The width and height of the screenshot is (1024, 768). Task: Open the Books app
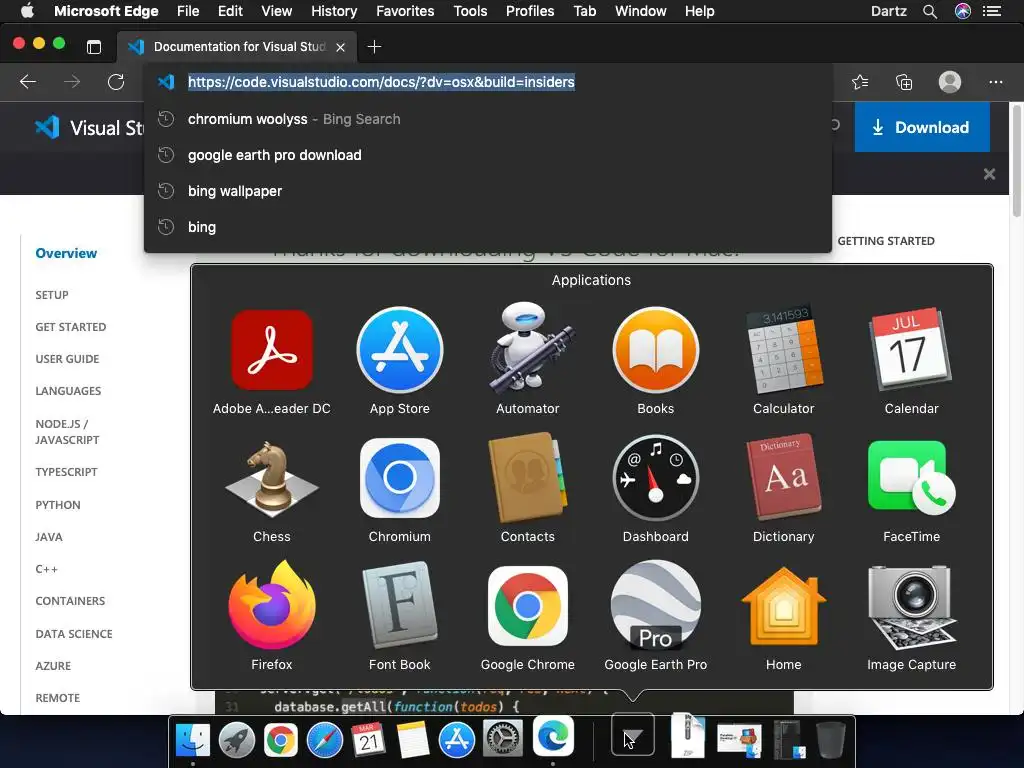656,349
